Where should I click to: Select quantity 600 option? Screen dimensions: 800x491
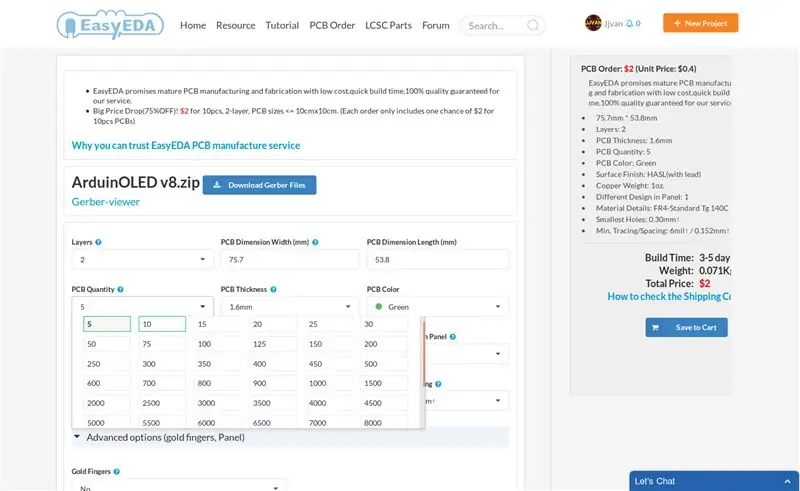click(107, 383)
